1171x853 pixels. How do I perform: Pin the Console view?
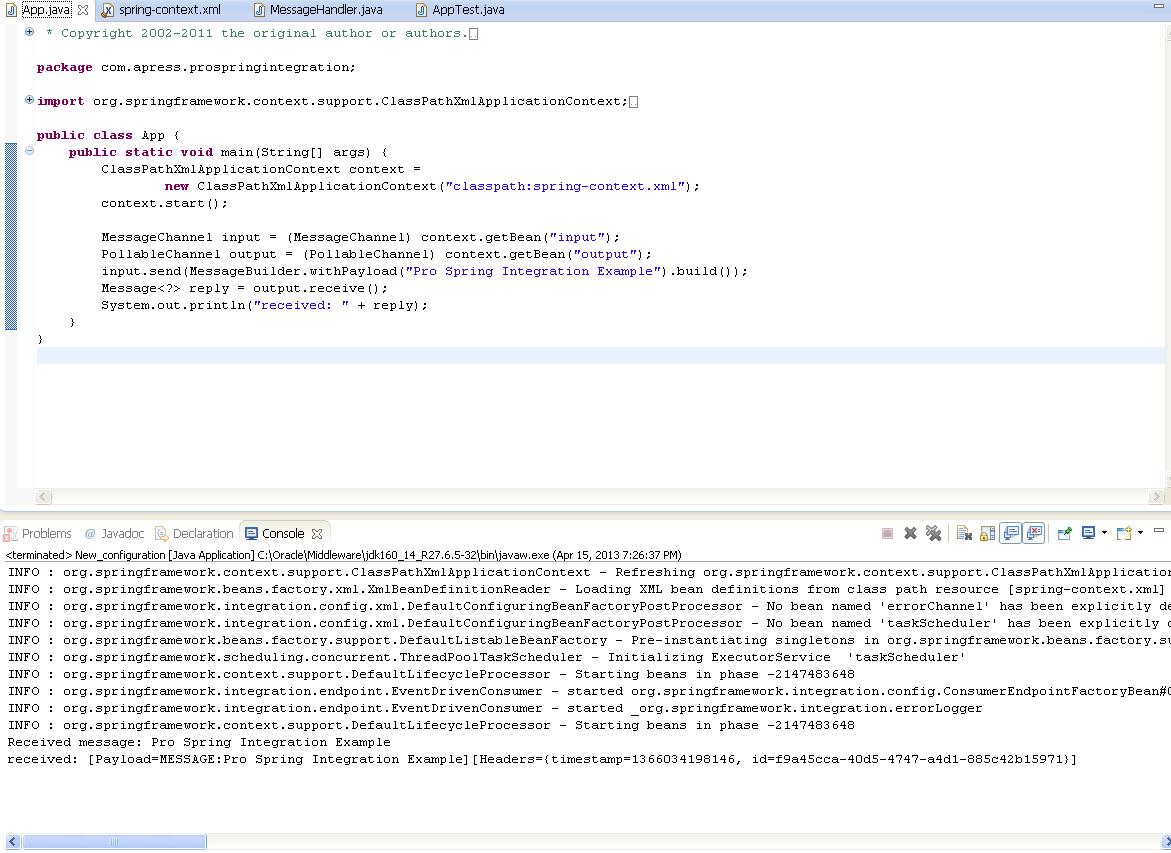coord(1064,533)
